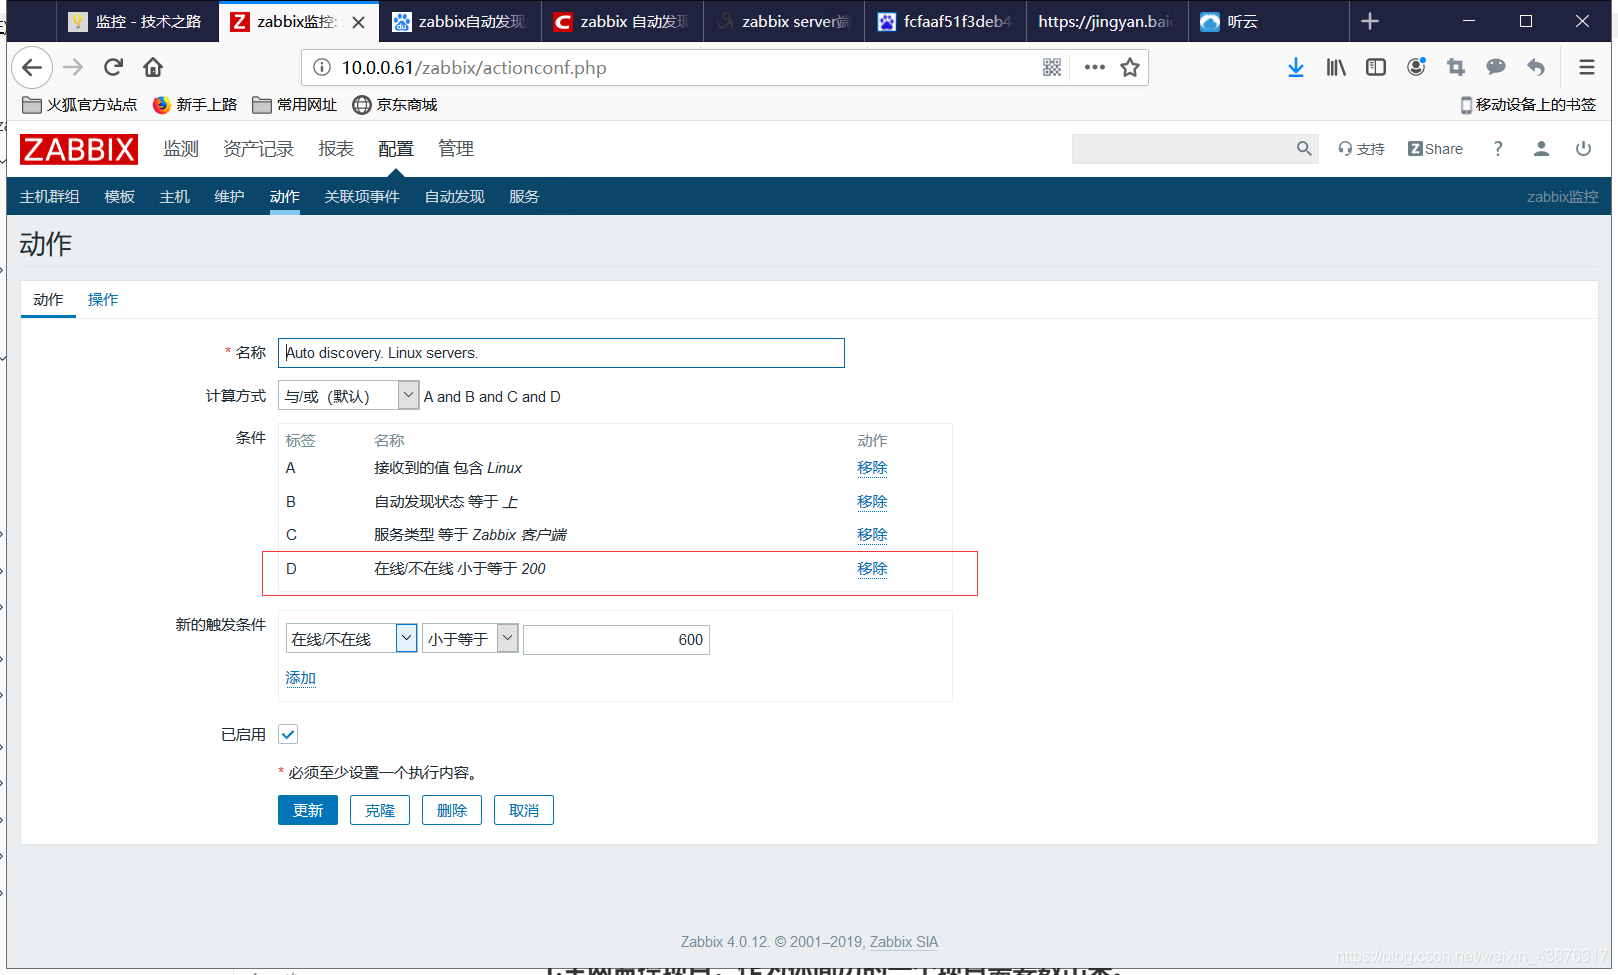1618x975 pixels.
Task: Close the zabbix监控 browser tab
Action: coord(358,22)
